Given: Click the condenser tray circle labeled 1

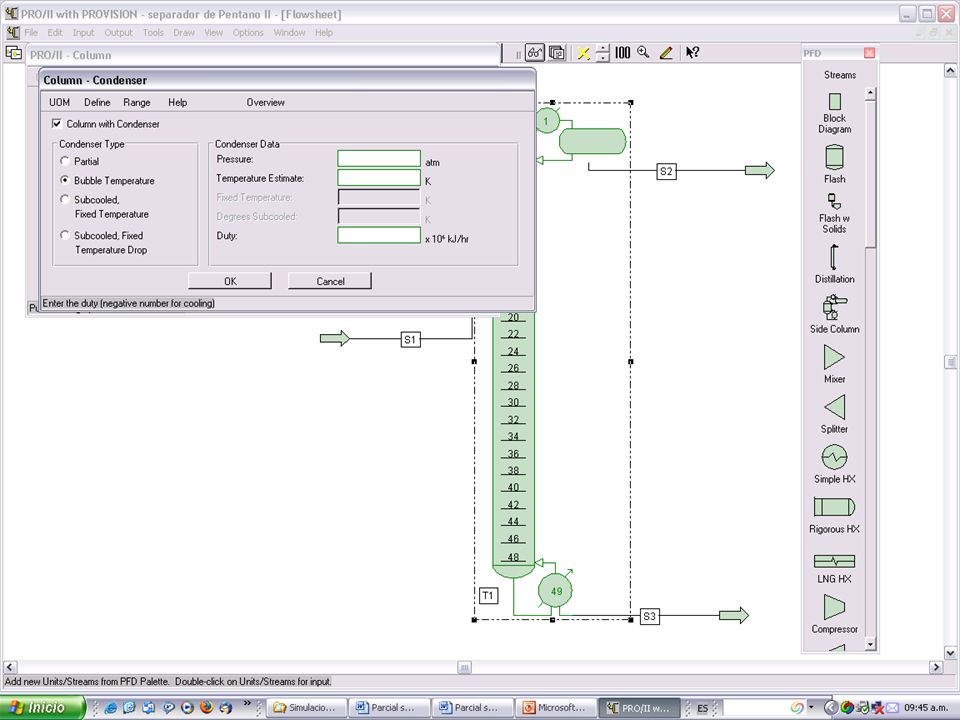Looking at the screenshot, I should (x=546, y=121).
